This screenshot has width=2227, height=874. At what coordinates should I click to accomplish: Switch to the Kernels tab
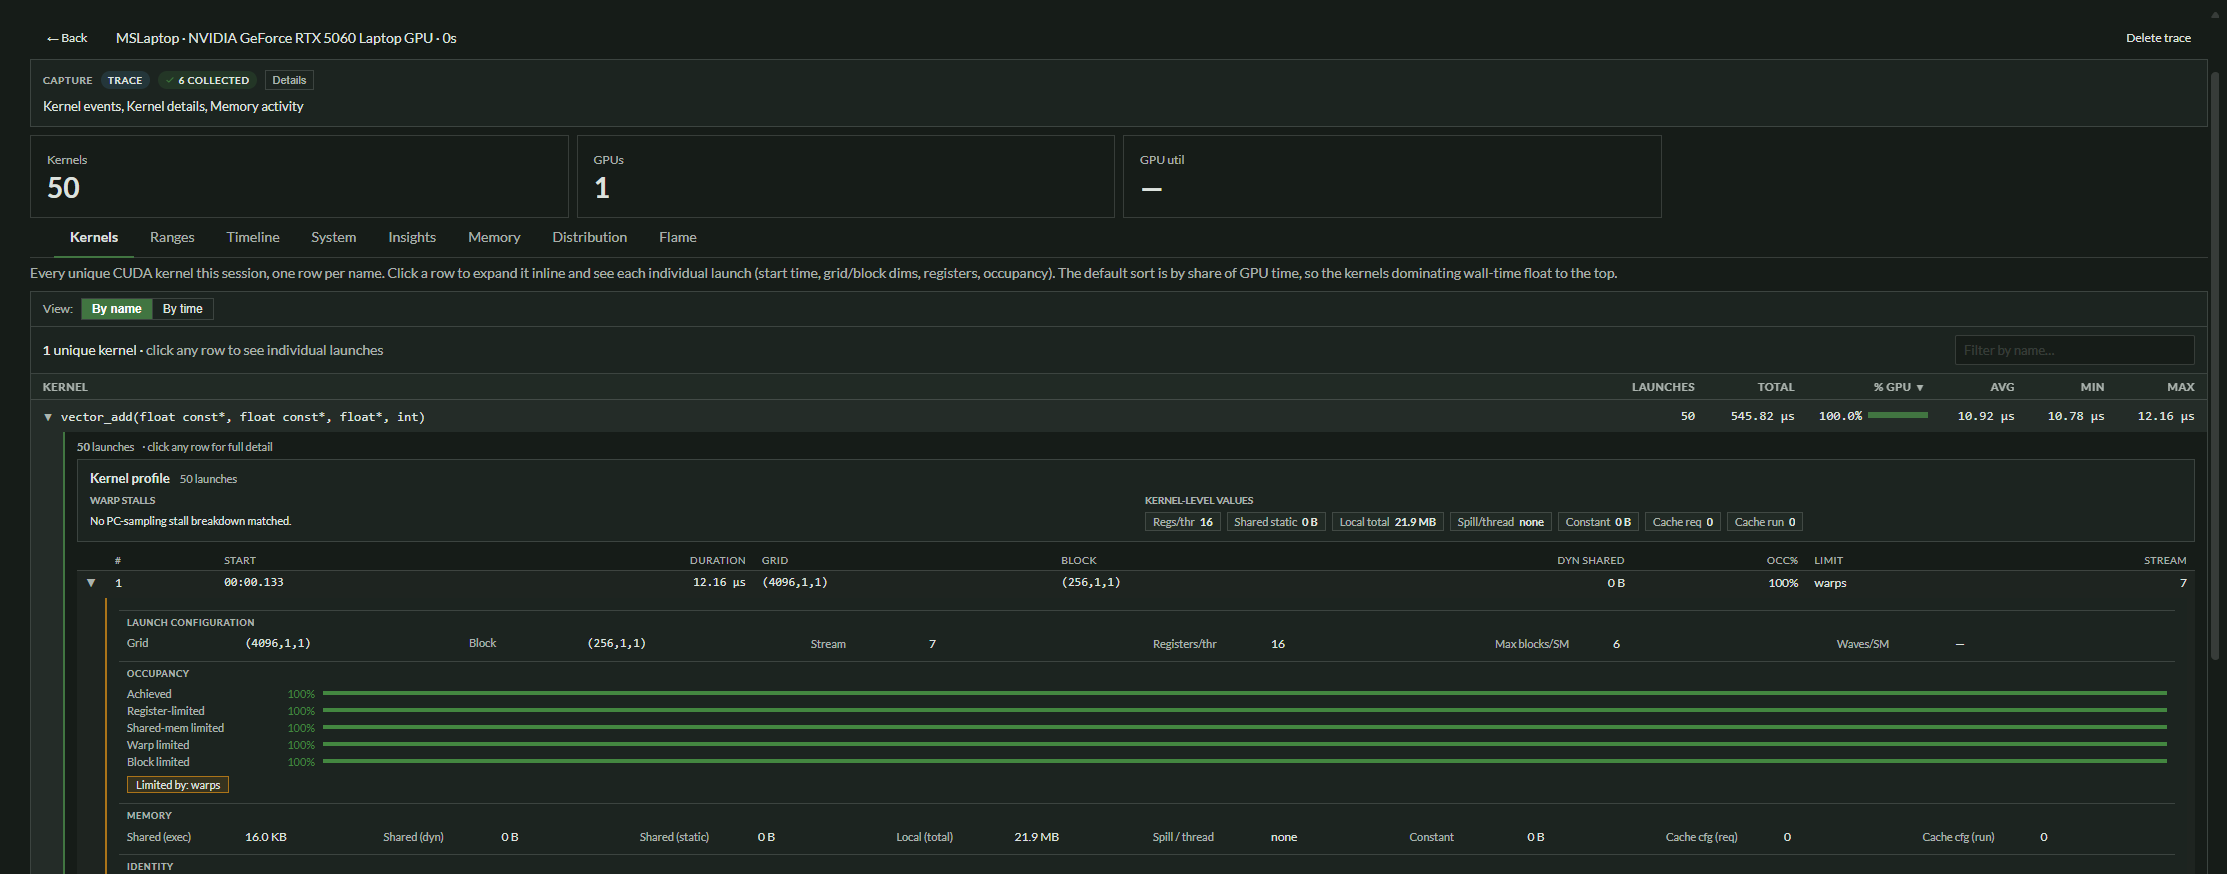94,237
